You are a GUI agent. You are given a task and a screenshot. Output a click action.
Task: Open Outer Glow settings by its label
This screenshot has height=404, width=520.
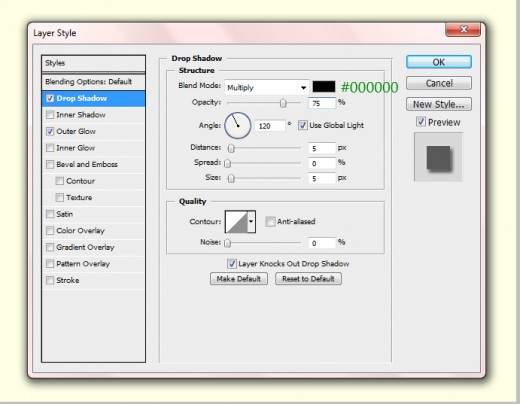point(76,131)
